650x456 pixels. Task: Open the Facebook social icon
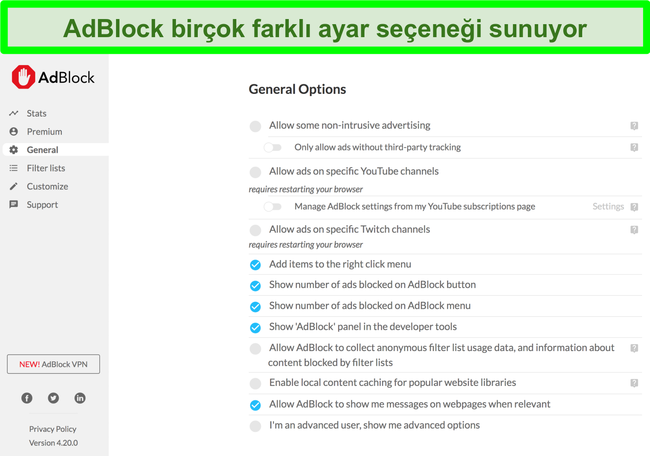tap(27, 398)
